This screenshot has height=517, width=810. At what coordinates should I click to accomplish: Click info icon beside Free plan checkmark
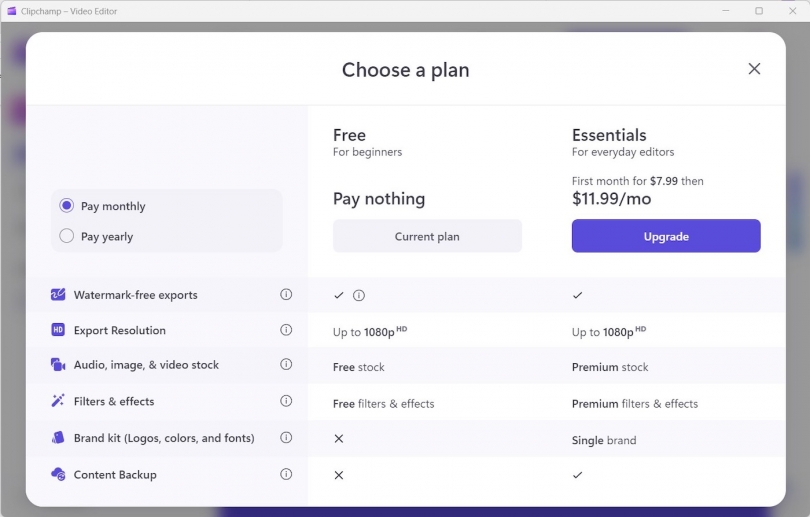pos(359,296)
